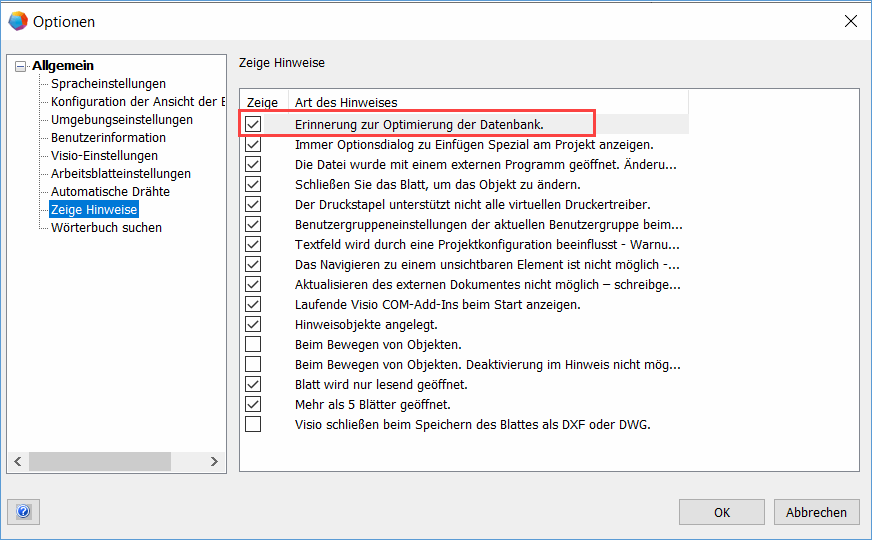Image resolution: width=872 pixels, height=540 pixels.
Task: Click the Optionen app icon in title bar
Action: 17,21
